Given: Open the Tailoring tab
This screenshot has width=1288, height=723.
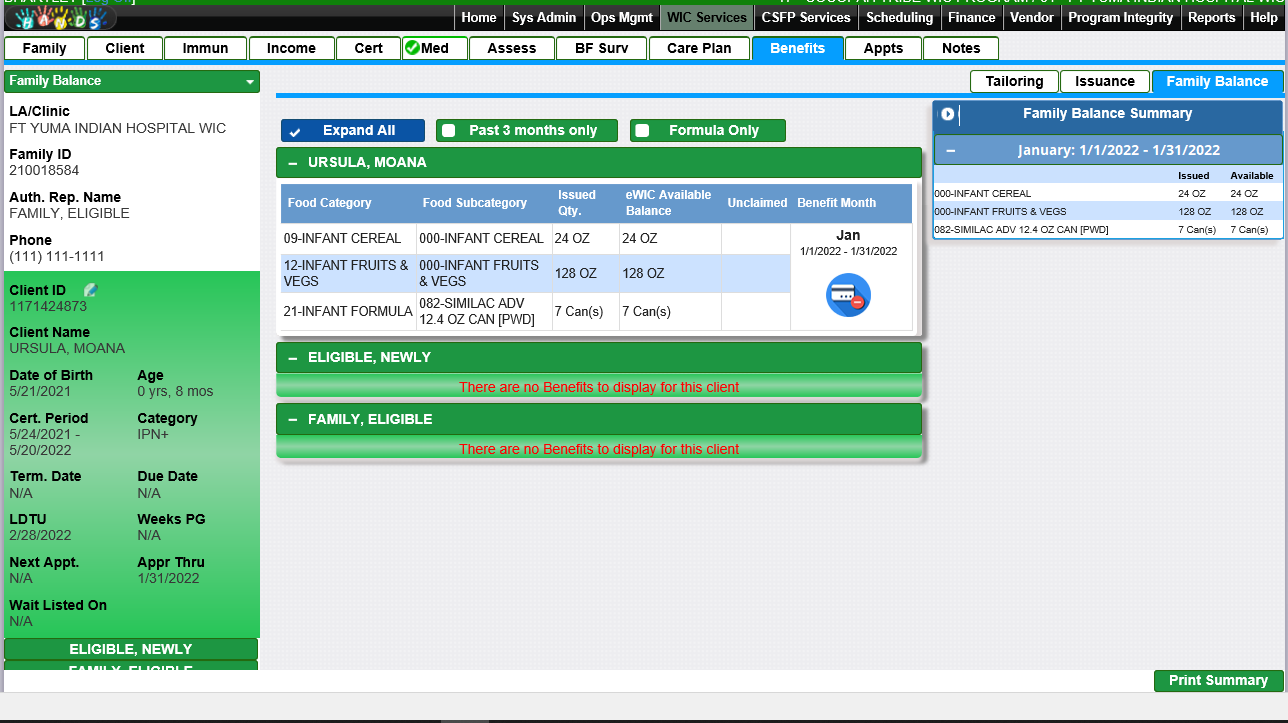Looking at the screenshot, I should tap(1014, 82).
